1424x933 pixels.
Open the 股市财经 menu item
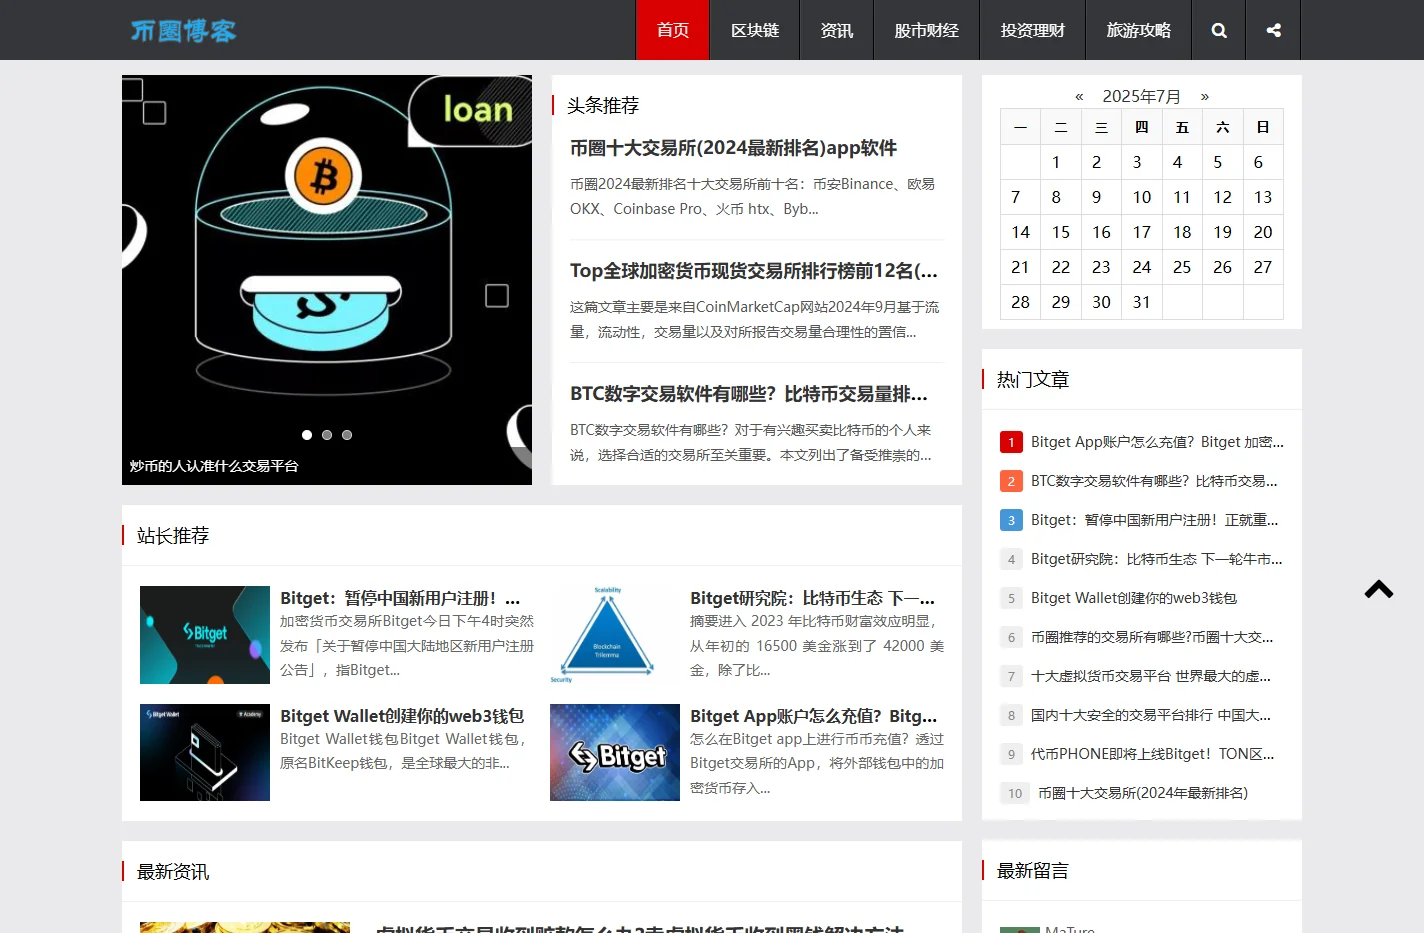click(x=927, y=30)
